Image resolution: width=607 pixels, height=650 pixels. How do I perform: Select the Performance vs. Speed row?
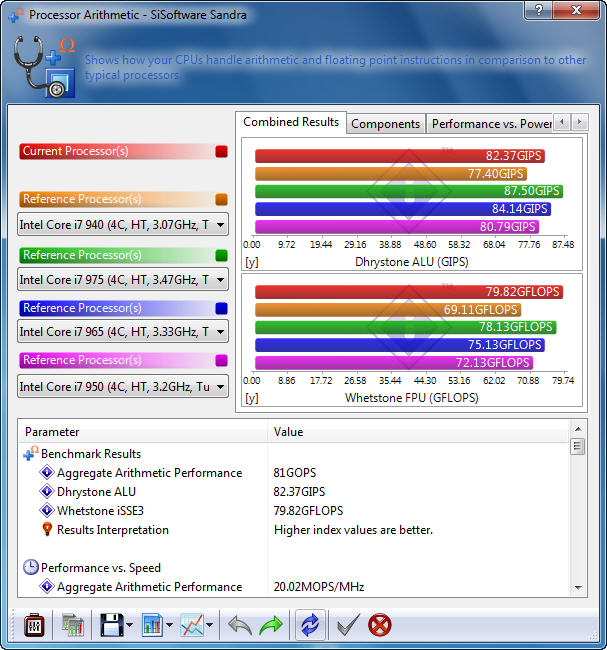coord(294,568)
